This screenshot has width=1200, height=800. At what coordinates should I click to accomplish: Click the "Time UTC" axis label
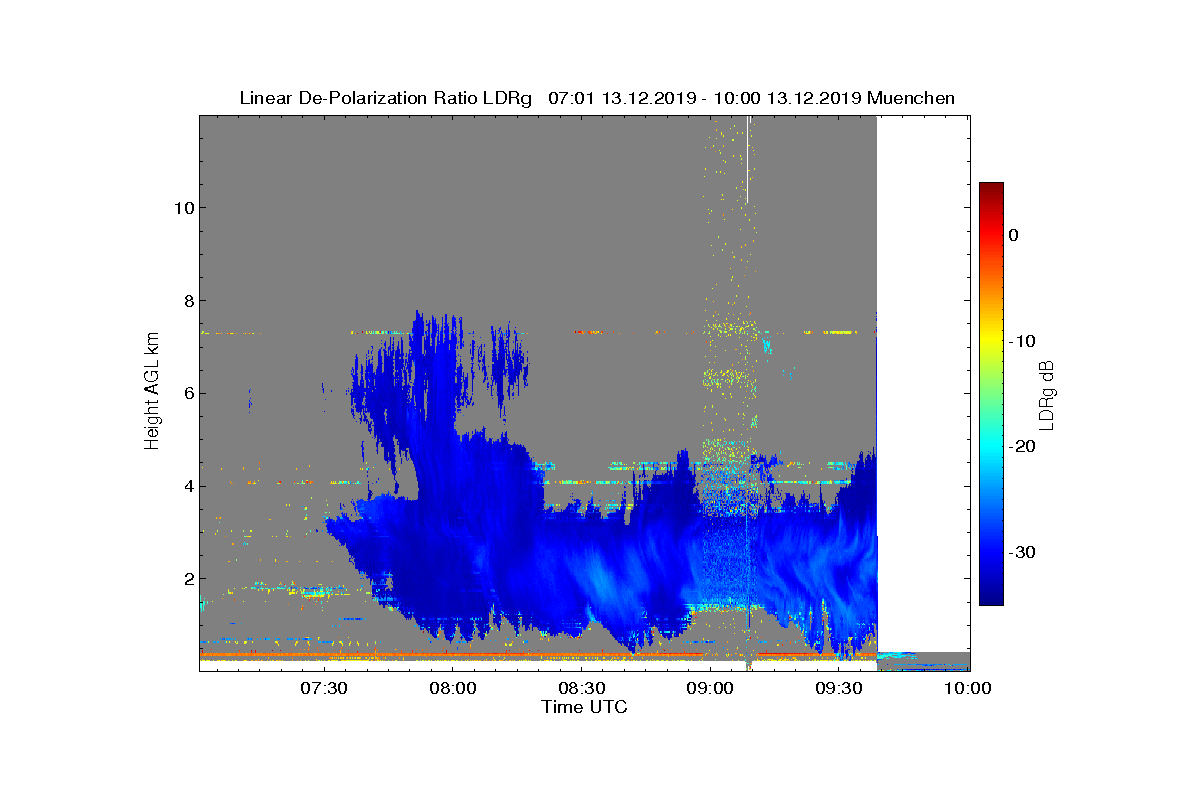[x=585, y=707]
